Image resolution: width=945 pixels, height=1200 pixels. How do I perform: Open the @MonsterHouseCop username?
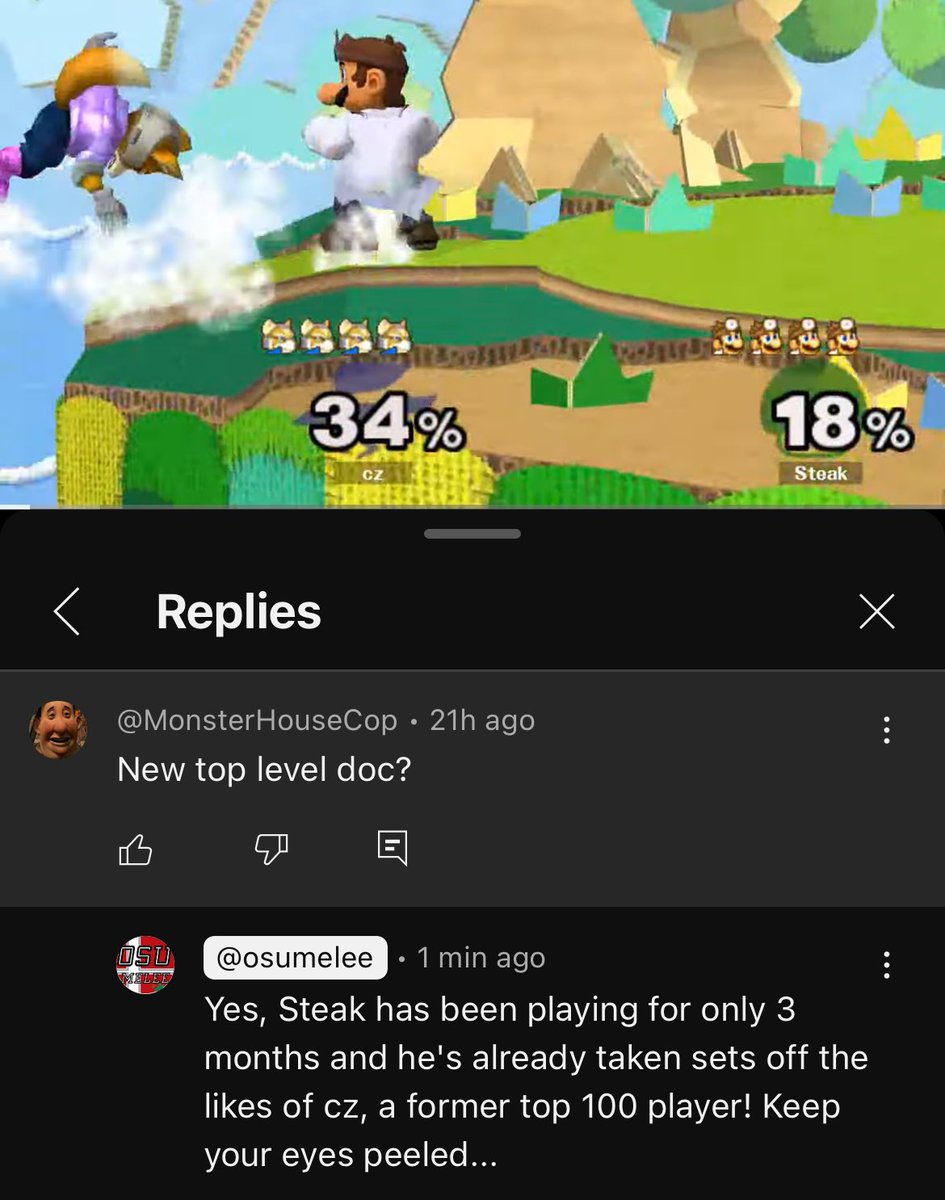pyautogui.click(x=257, y=720)
